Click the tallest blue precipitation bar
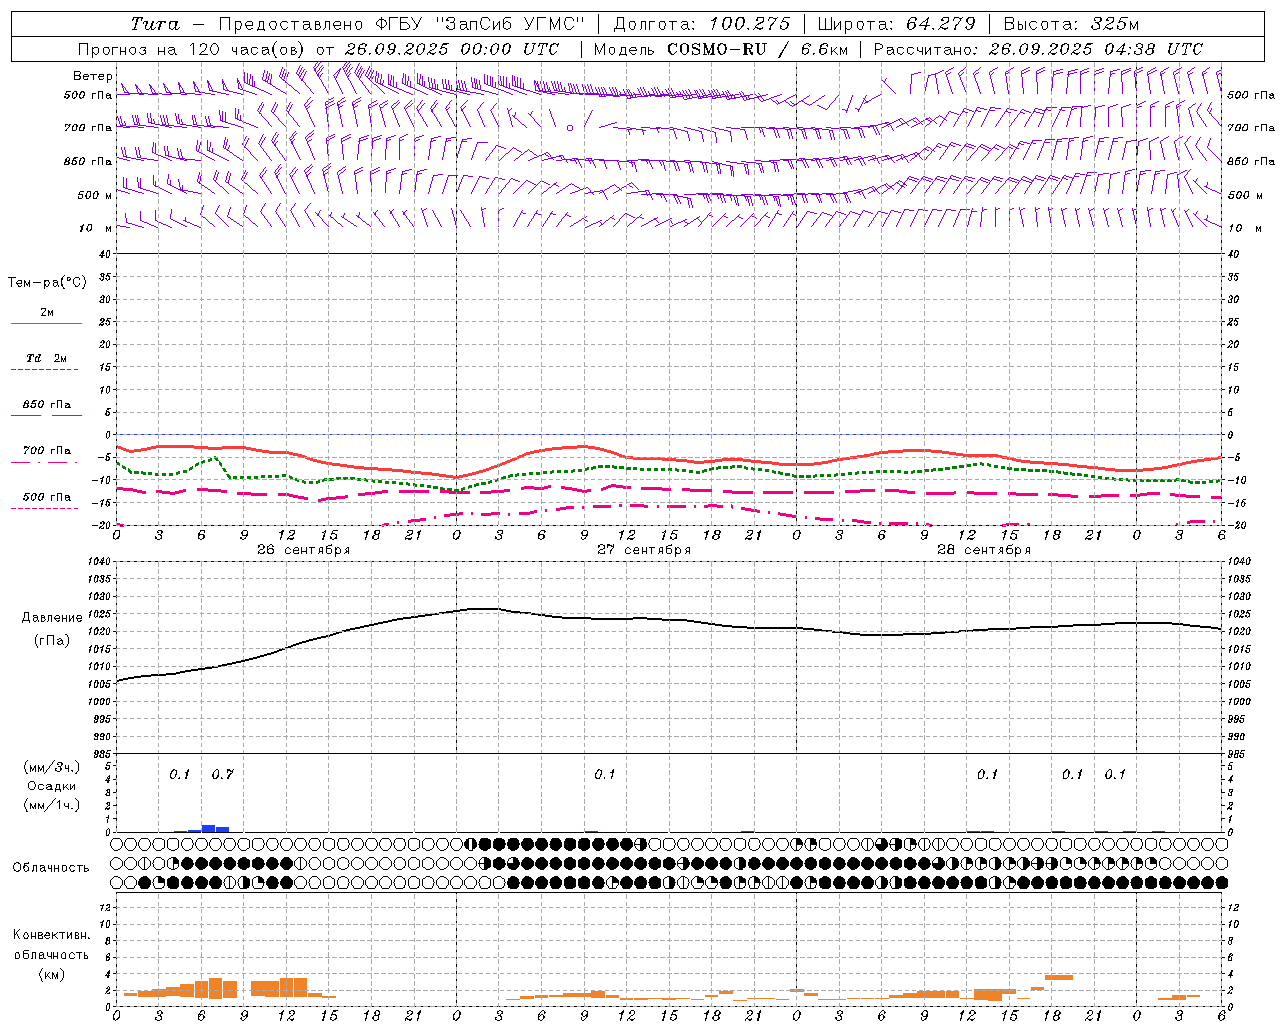This screenshot has height=1024, width=1280. pyautogui.click(x=208, y=828)
